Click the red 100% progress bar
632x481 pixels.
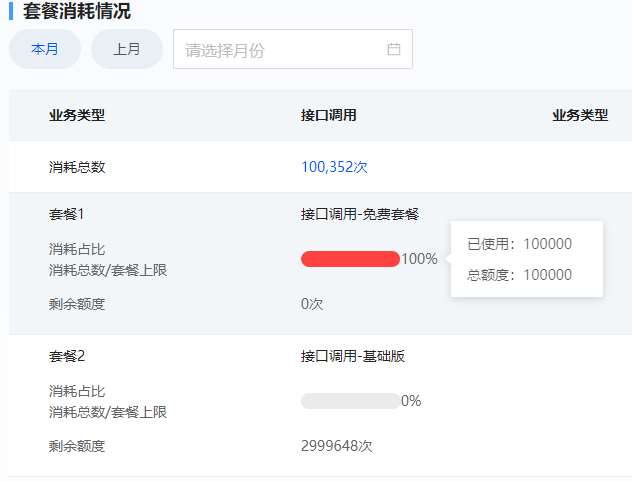[x=350, y=259]
